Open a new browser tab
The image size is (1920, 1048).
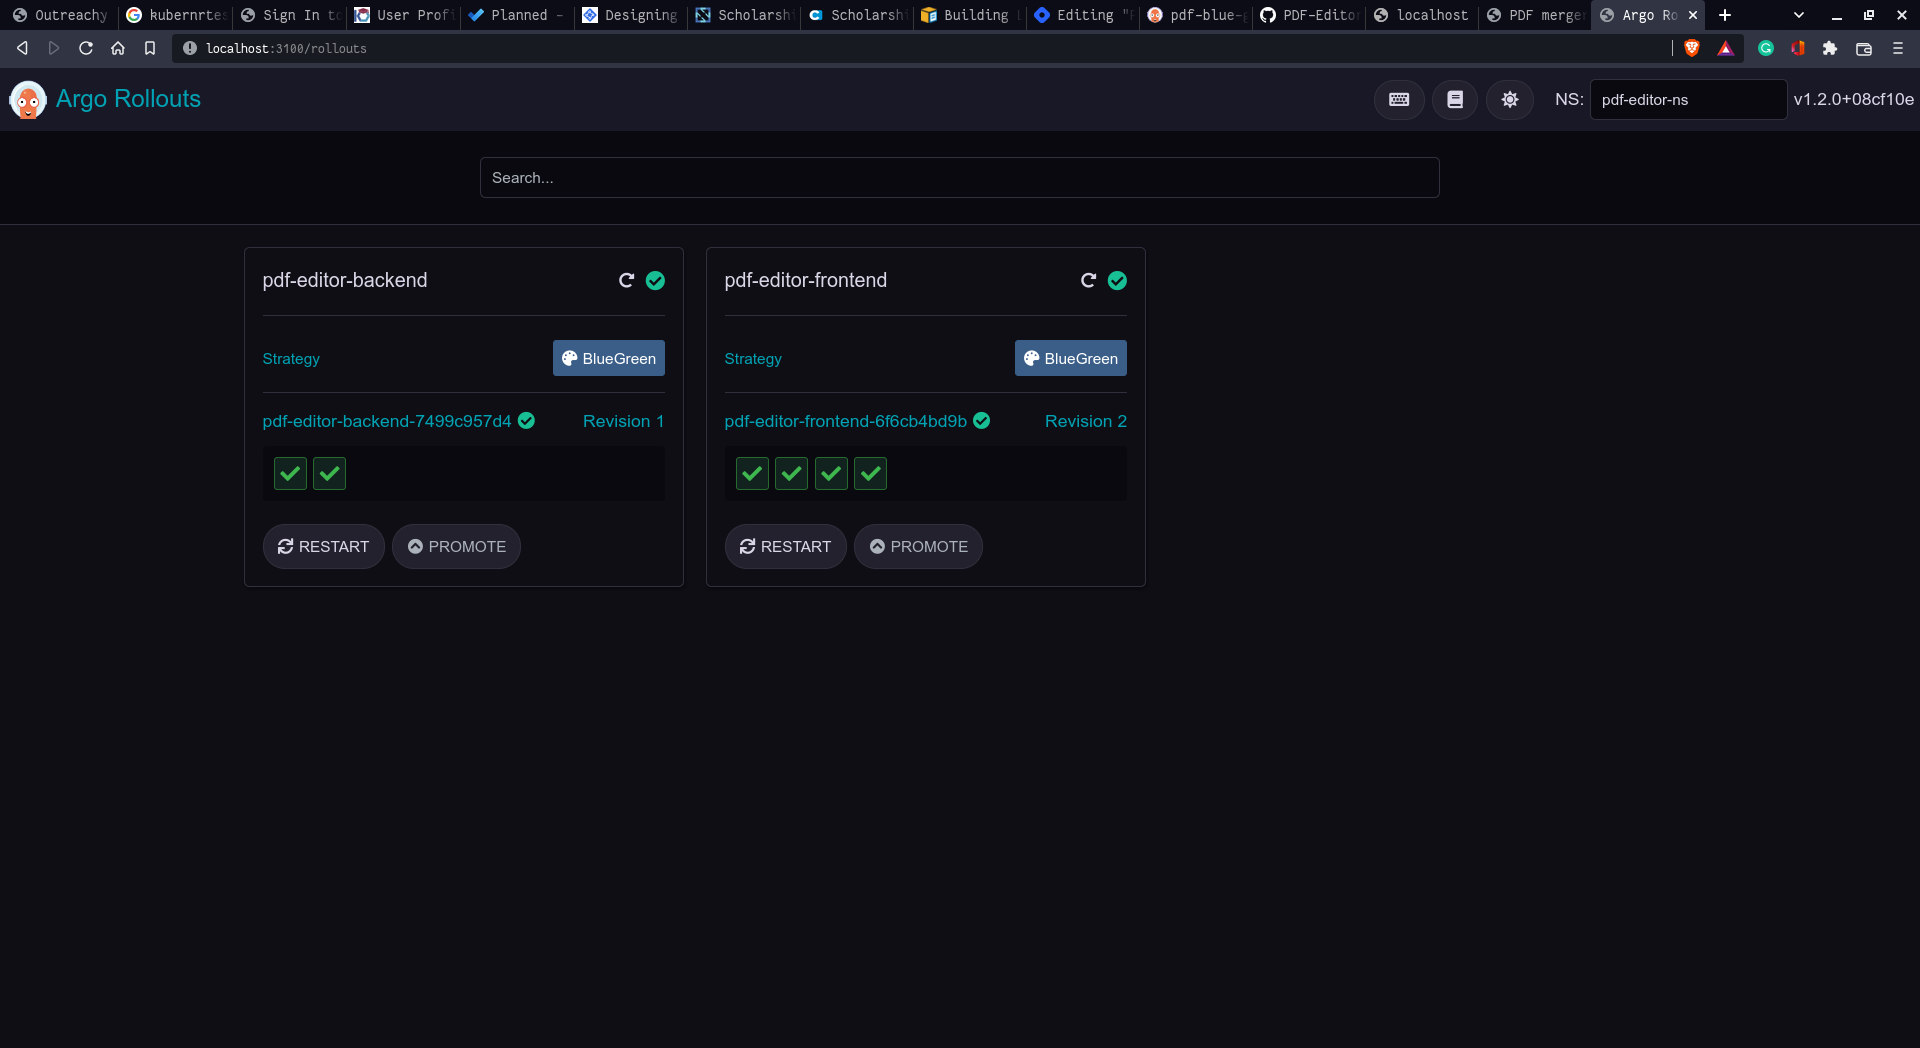(1725, 15)
